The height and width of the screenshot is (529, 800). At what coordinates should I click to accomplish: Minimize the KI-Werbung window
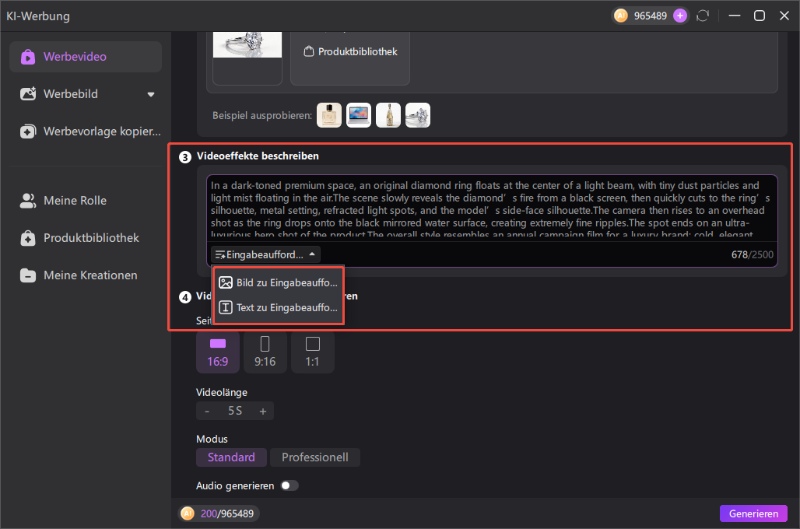point(734,16)
